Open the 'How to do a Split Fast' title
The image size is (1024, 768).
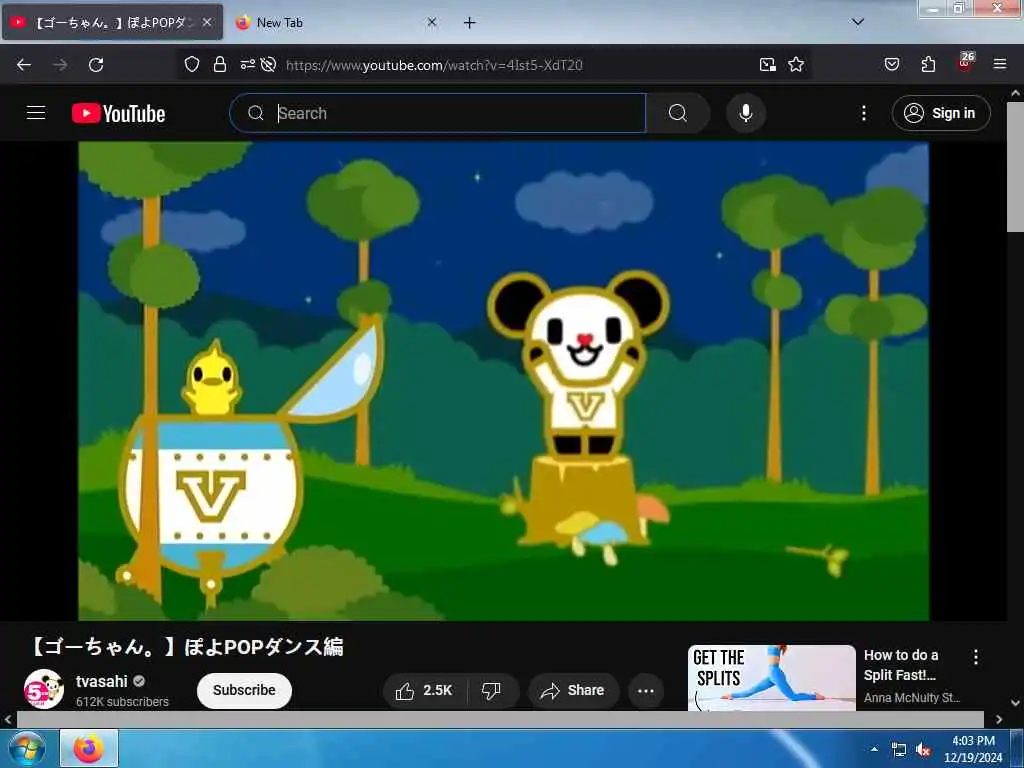901,665
